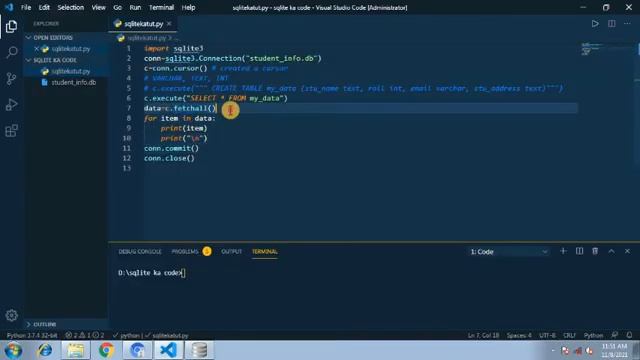Image resolution: width=640 pixels, height=360 pixels.
Task: Run Python file with the play icon
Action: point(595,24)
